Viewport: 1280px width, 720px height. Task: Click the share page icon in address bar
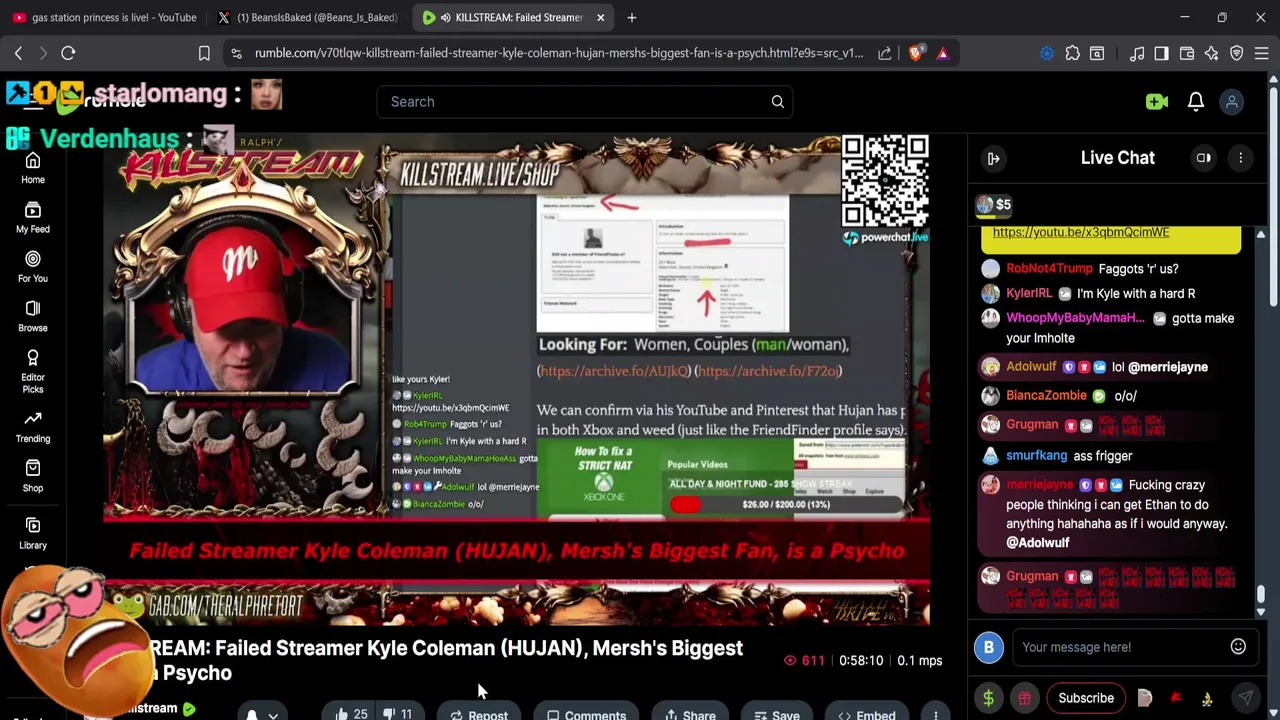pos(885,53)
